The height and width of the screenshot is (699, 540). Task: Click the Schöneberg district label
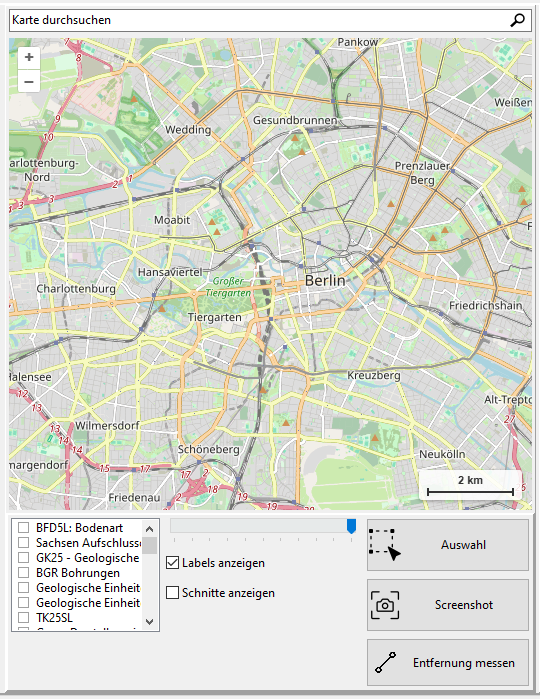(x=209, y=449)
